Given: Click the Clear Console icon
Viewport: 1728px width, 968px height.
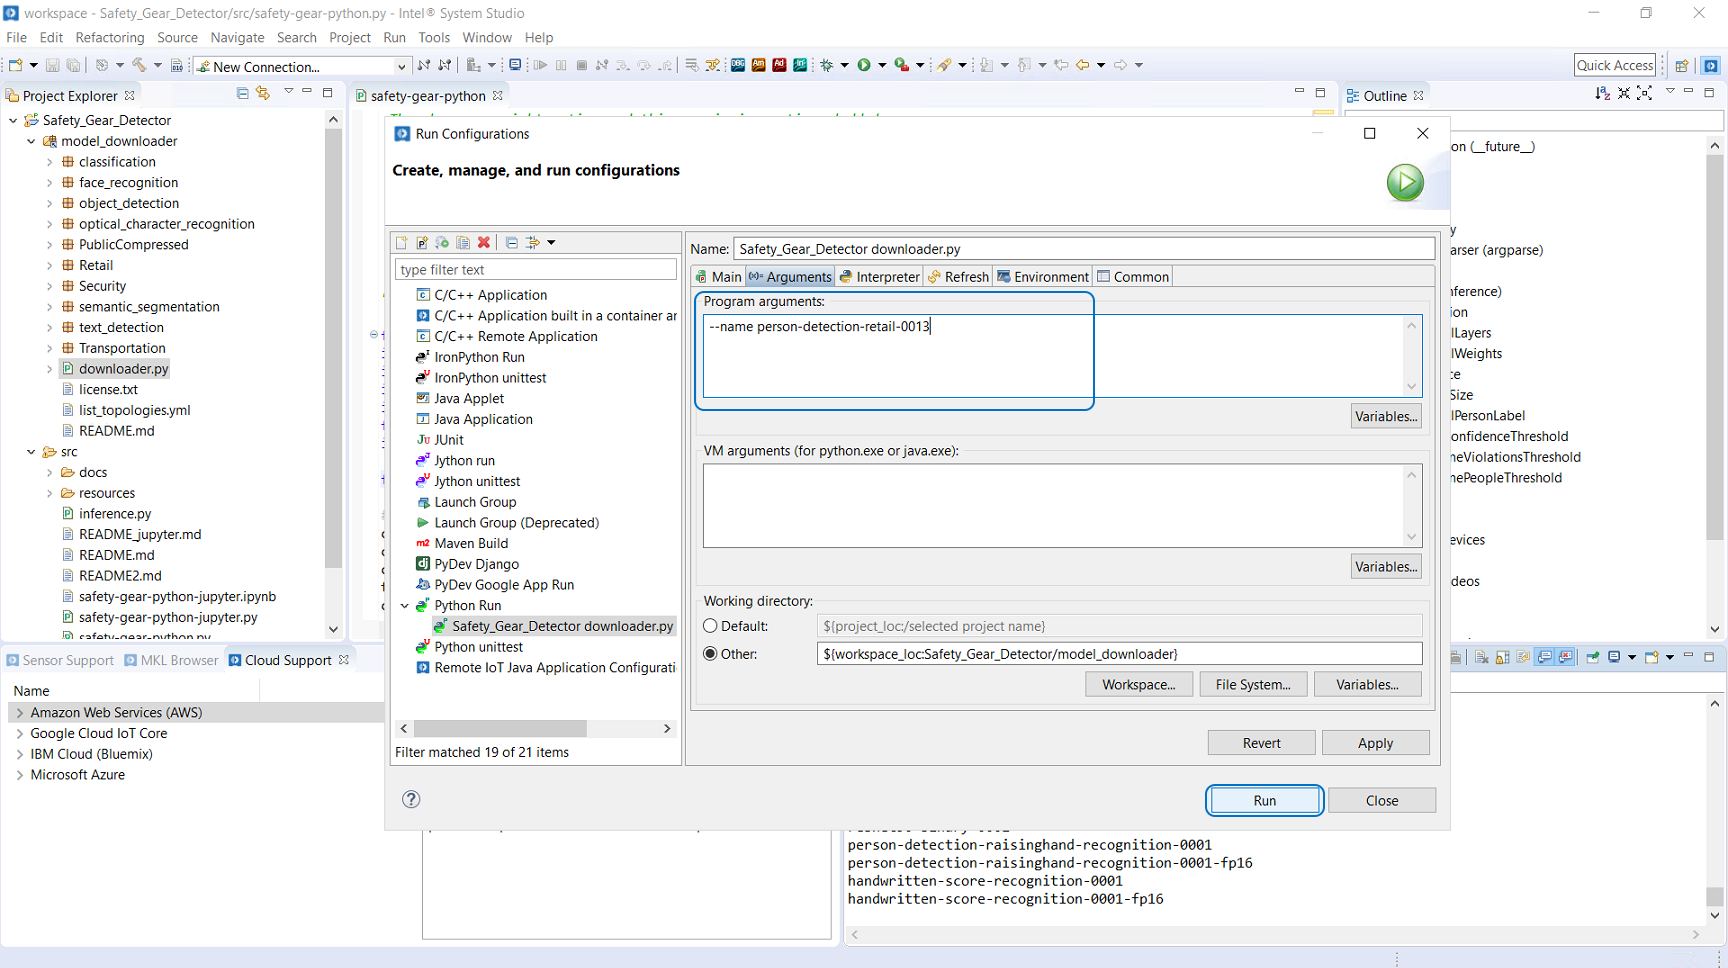Looking at the screenshot, I should (1482, 657).
